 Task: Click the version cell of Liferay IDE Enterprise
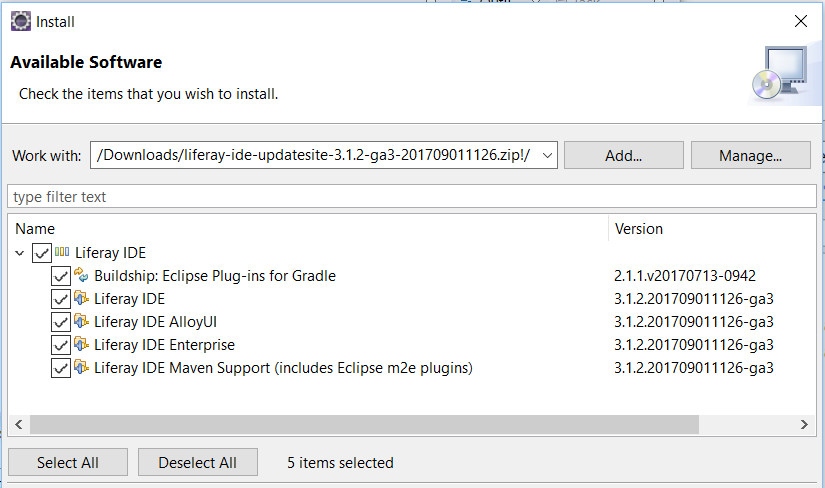693,345
